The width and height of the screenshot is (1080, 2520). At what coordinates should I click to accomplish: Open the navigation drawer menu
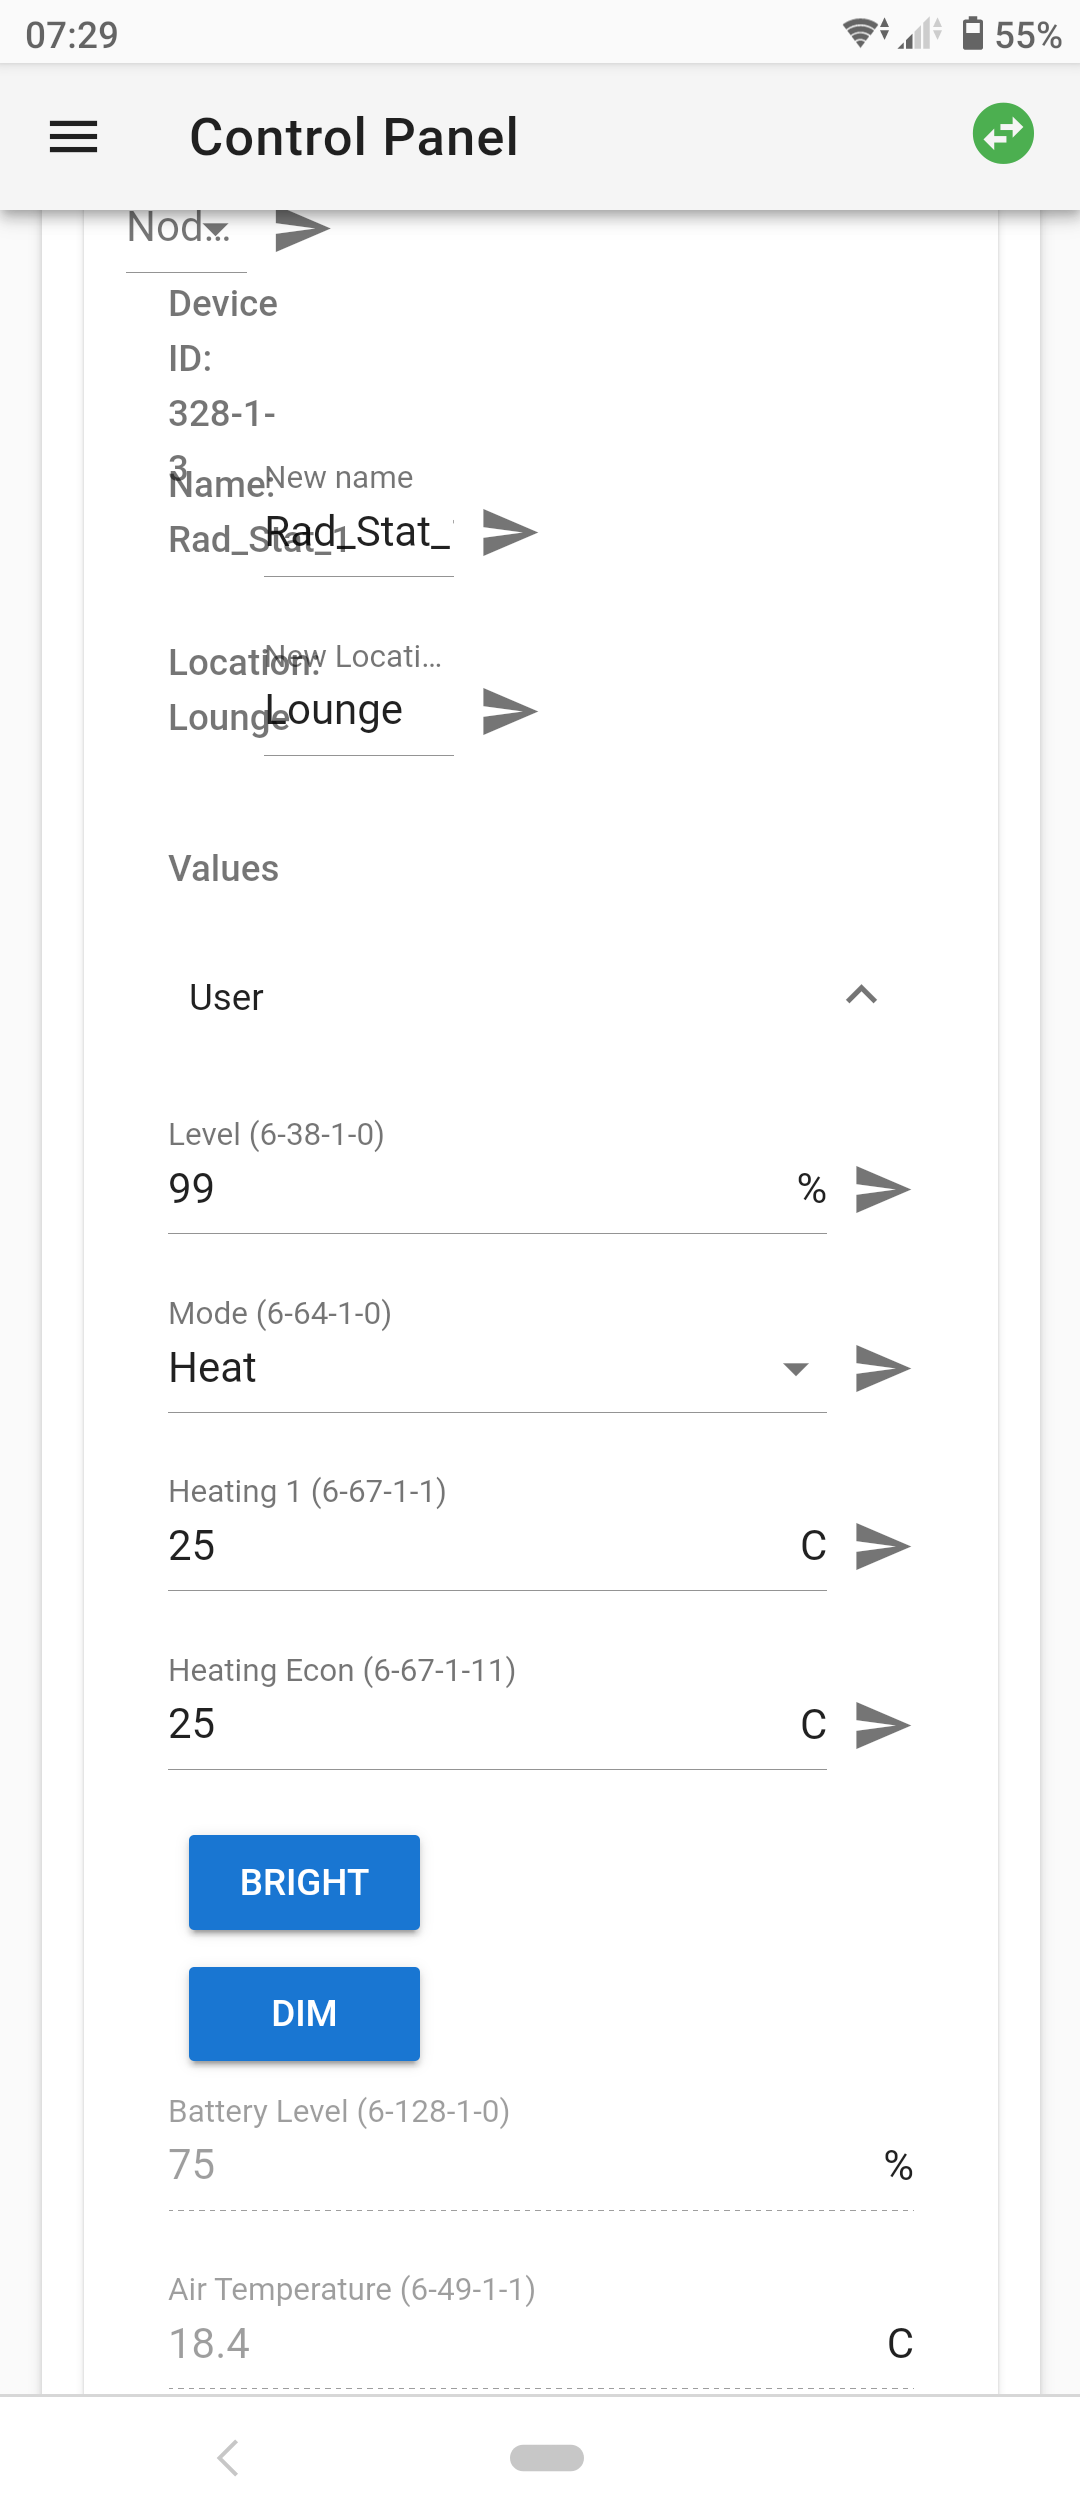(73, 137)
